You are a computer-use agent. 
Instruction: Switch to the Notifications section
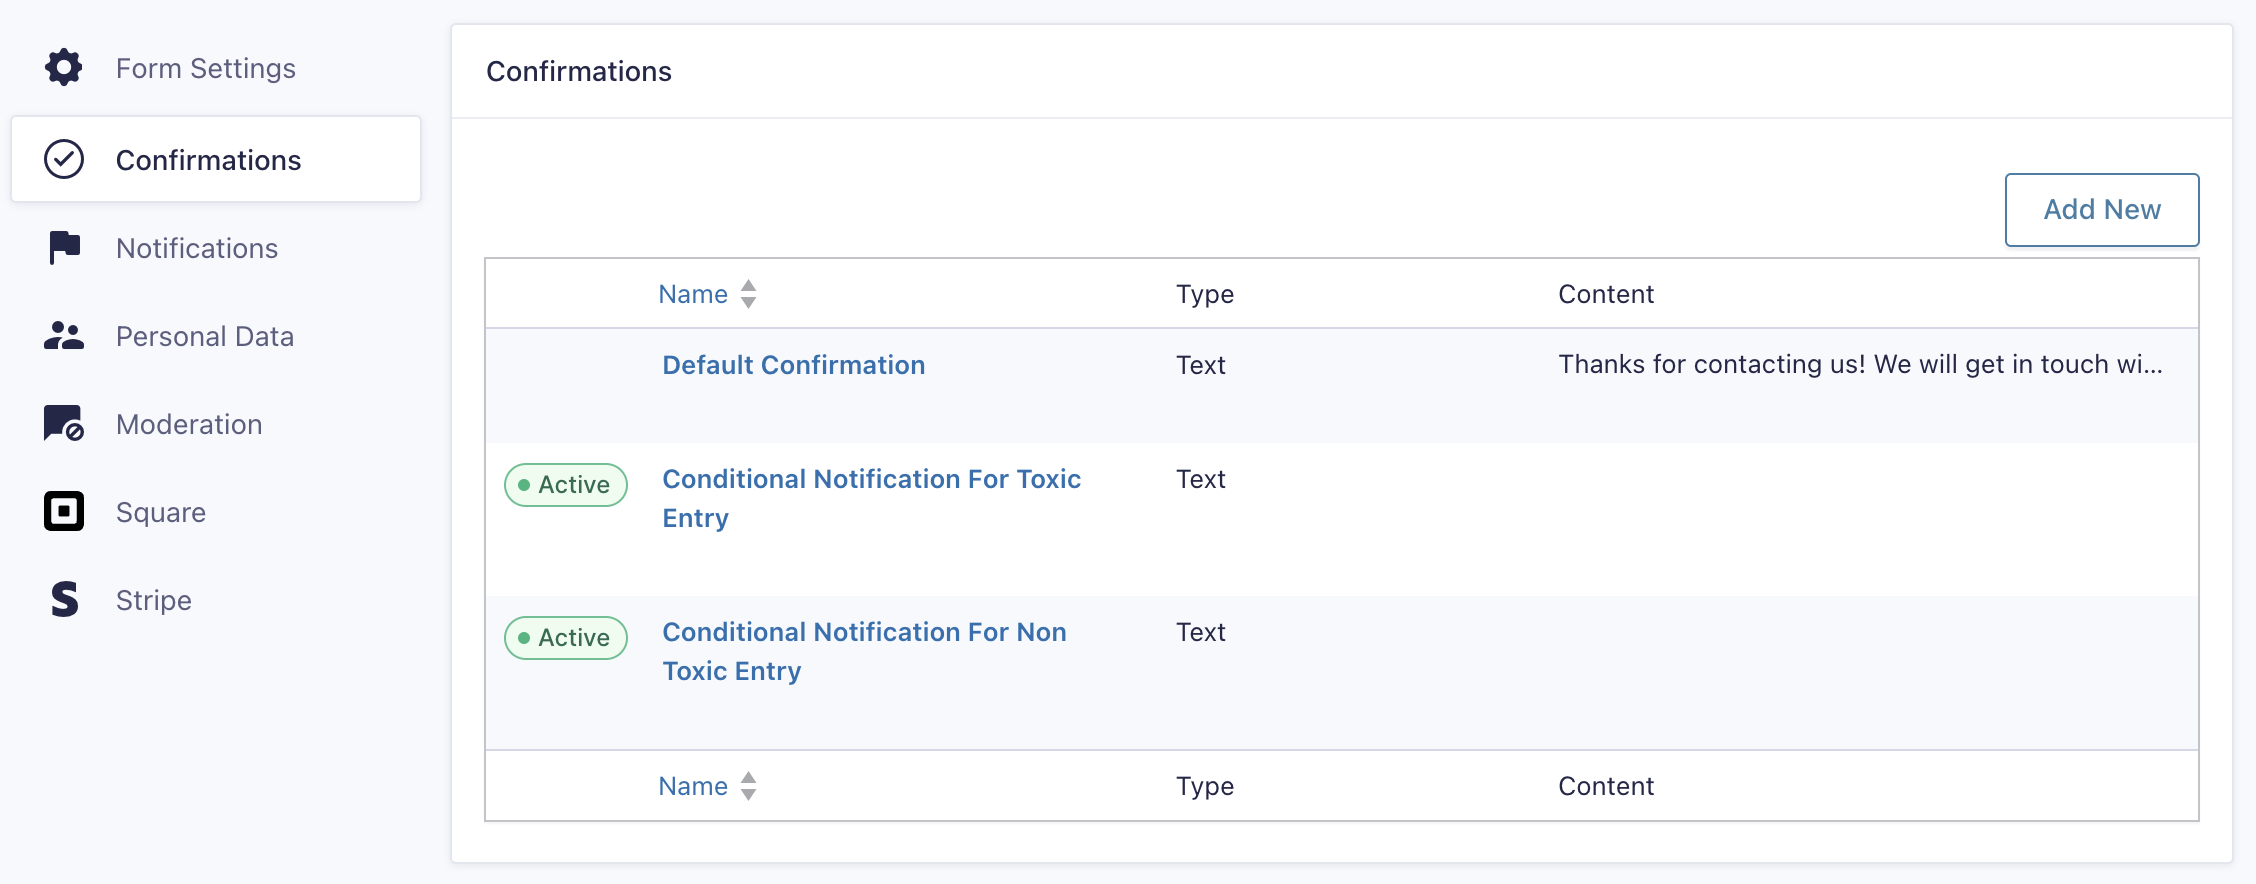(197, 247)
